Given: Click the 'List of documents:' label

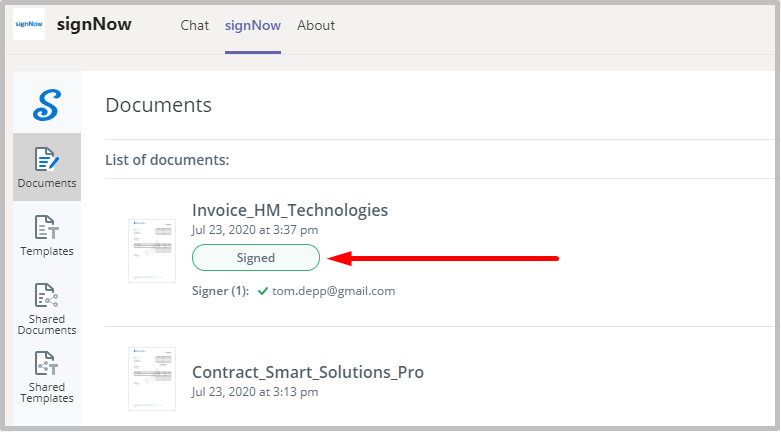Looking at the screenshot, I should pyautogui.click(x=167, y=160).
